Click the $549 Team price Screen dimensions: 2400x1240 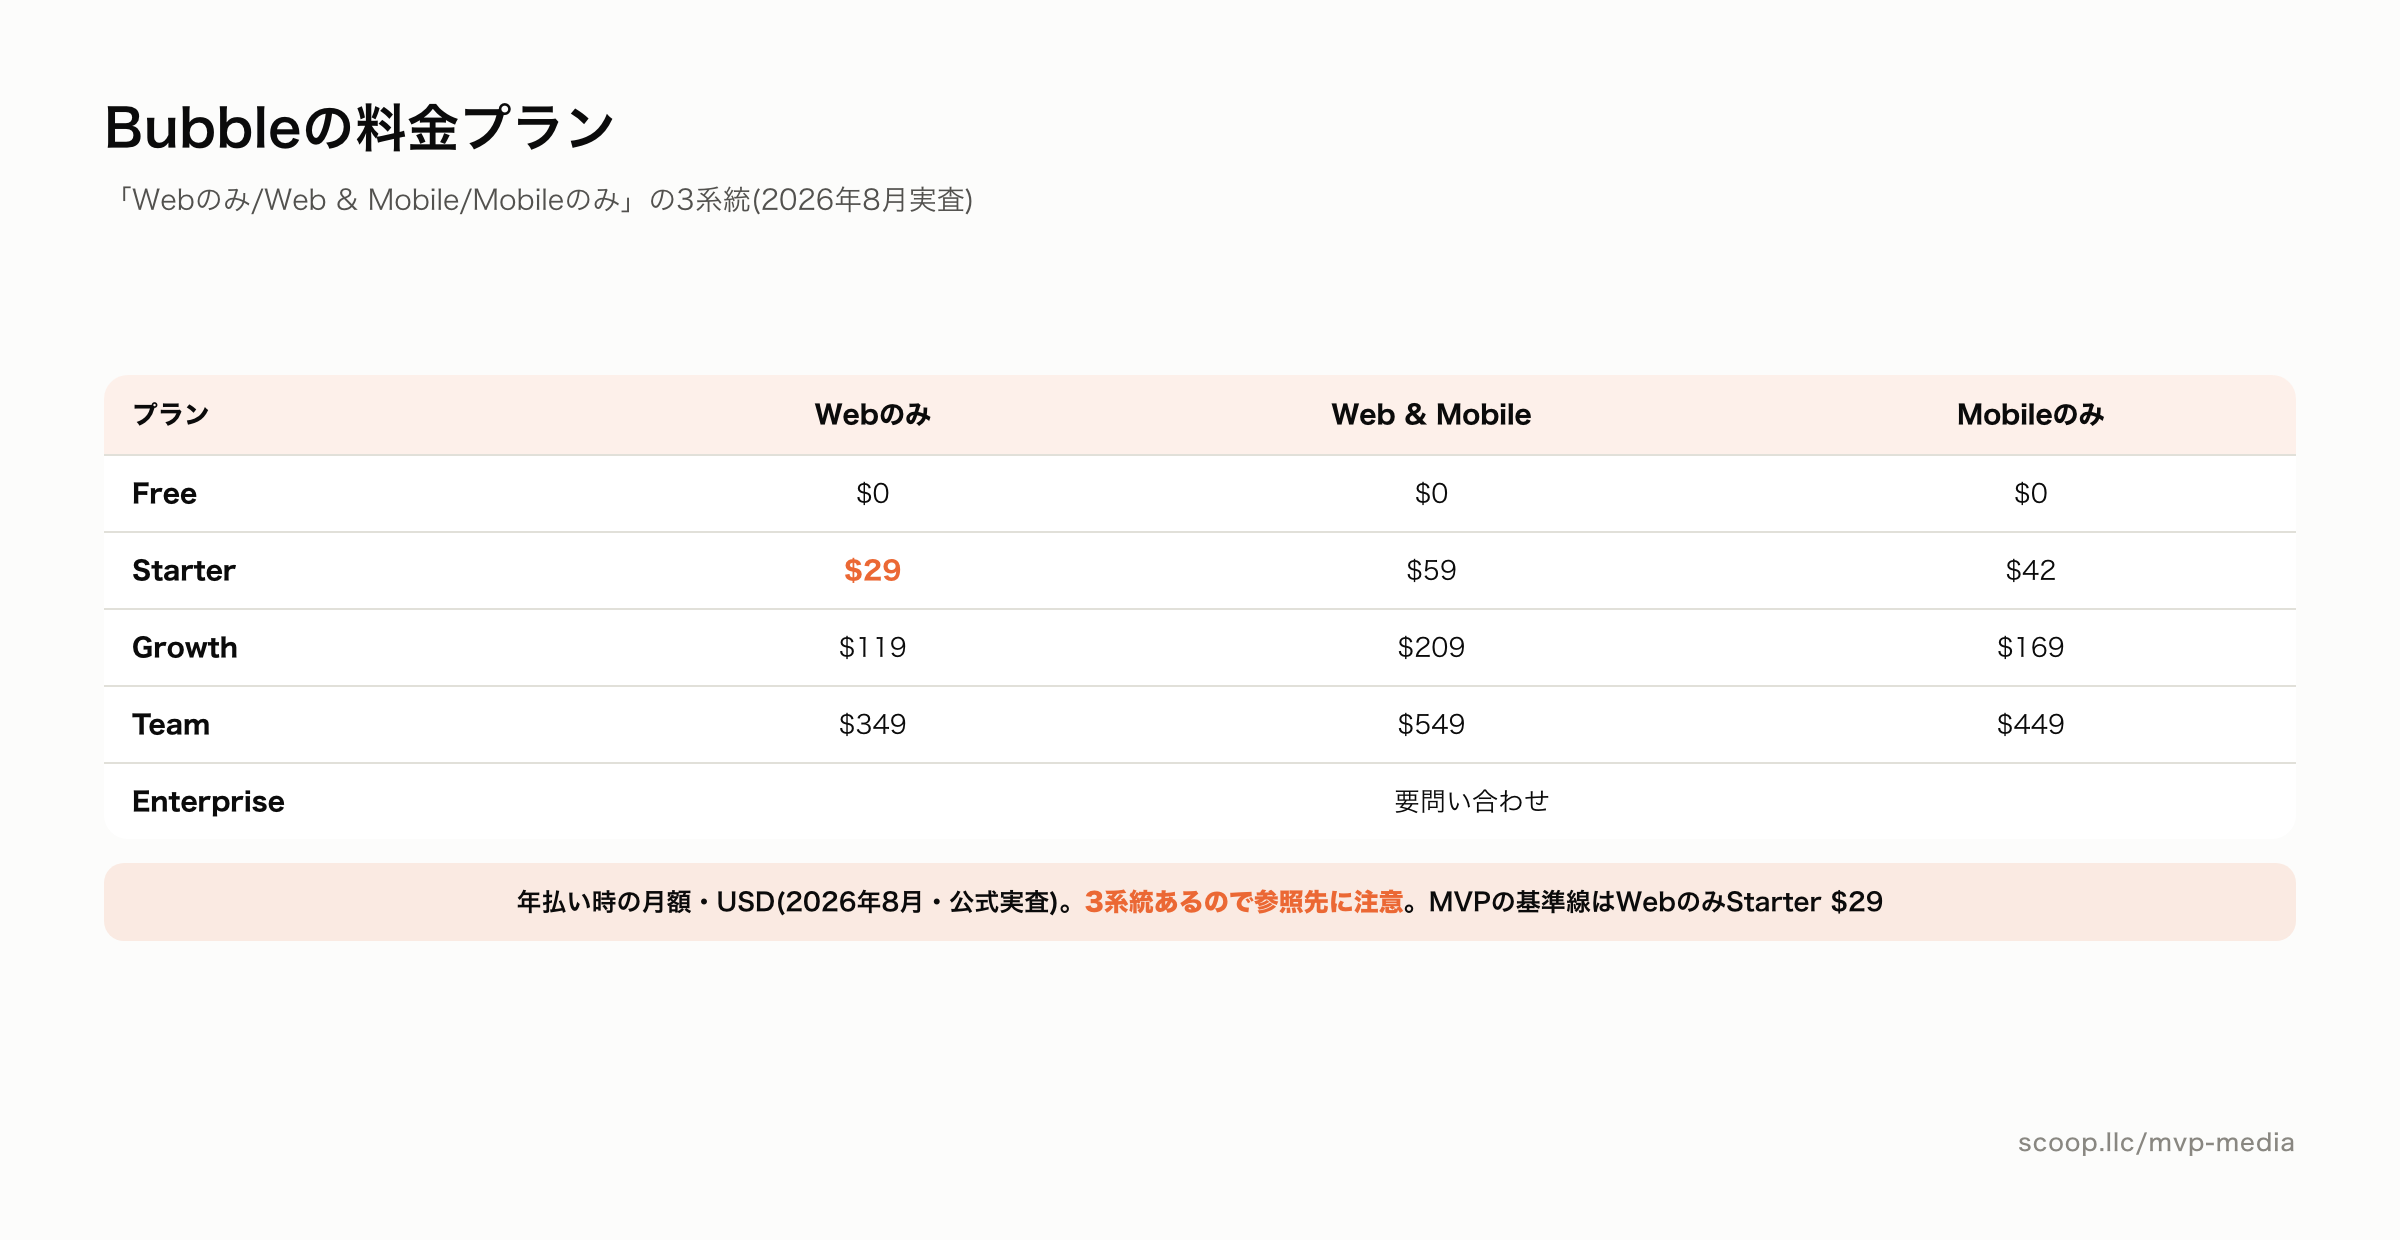1431,724
